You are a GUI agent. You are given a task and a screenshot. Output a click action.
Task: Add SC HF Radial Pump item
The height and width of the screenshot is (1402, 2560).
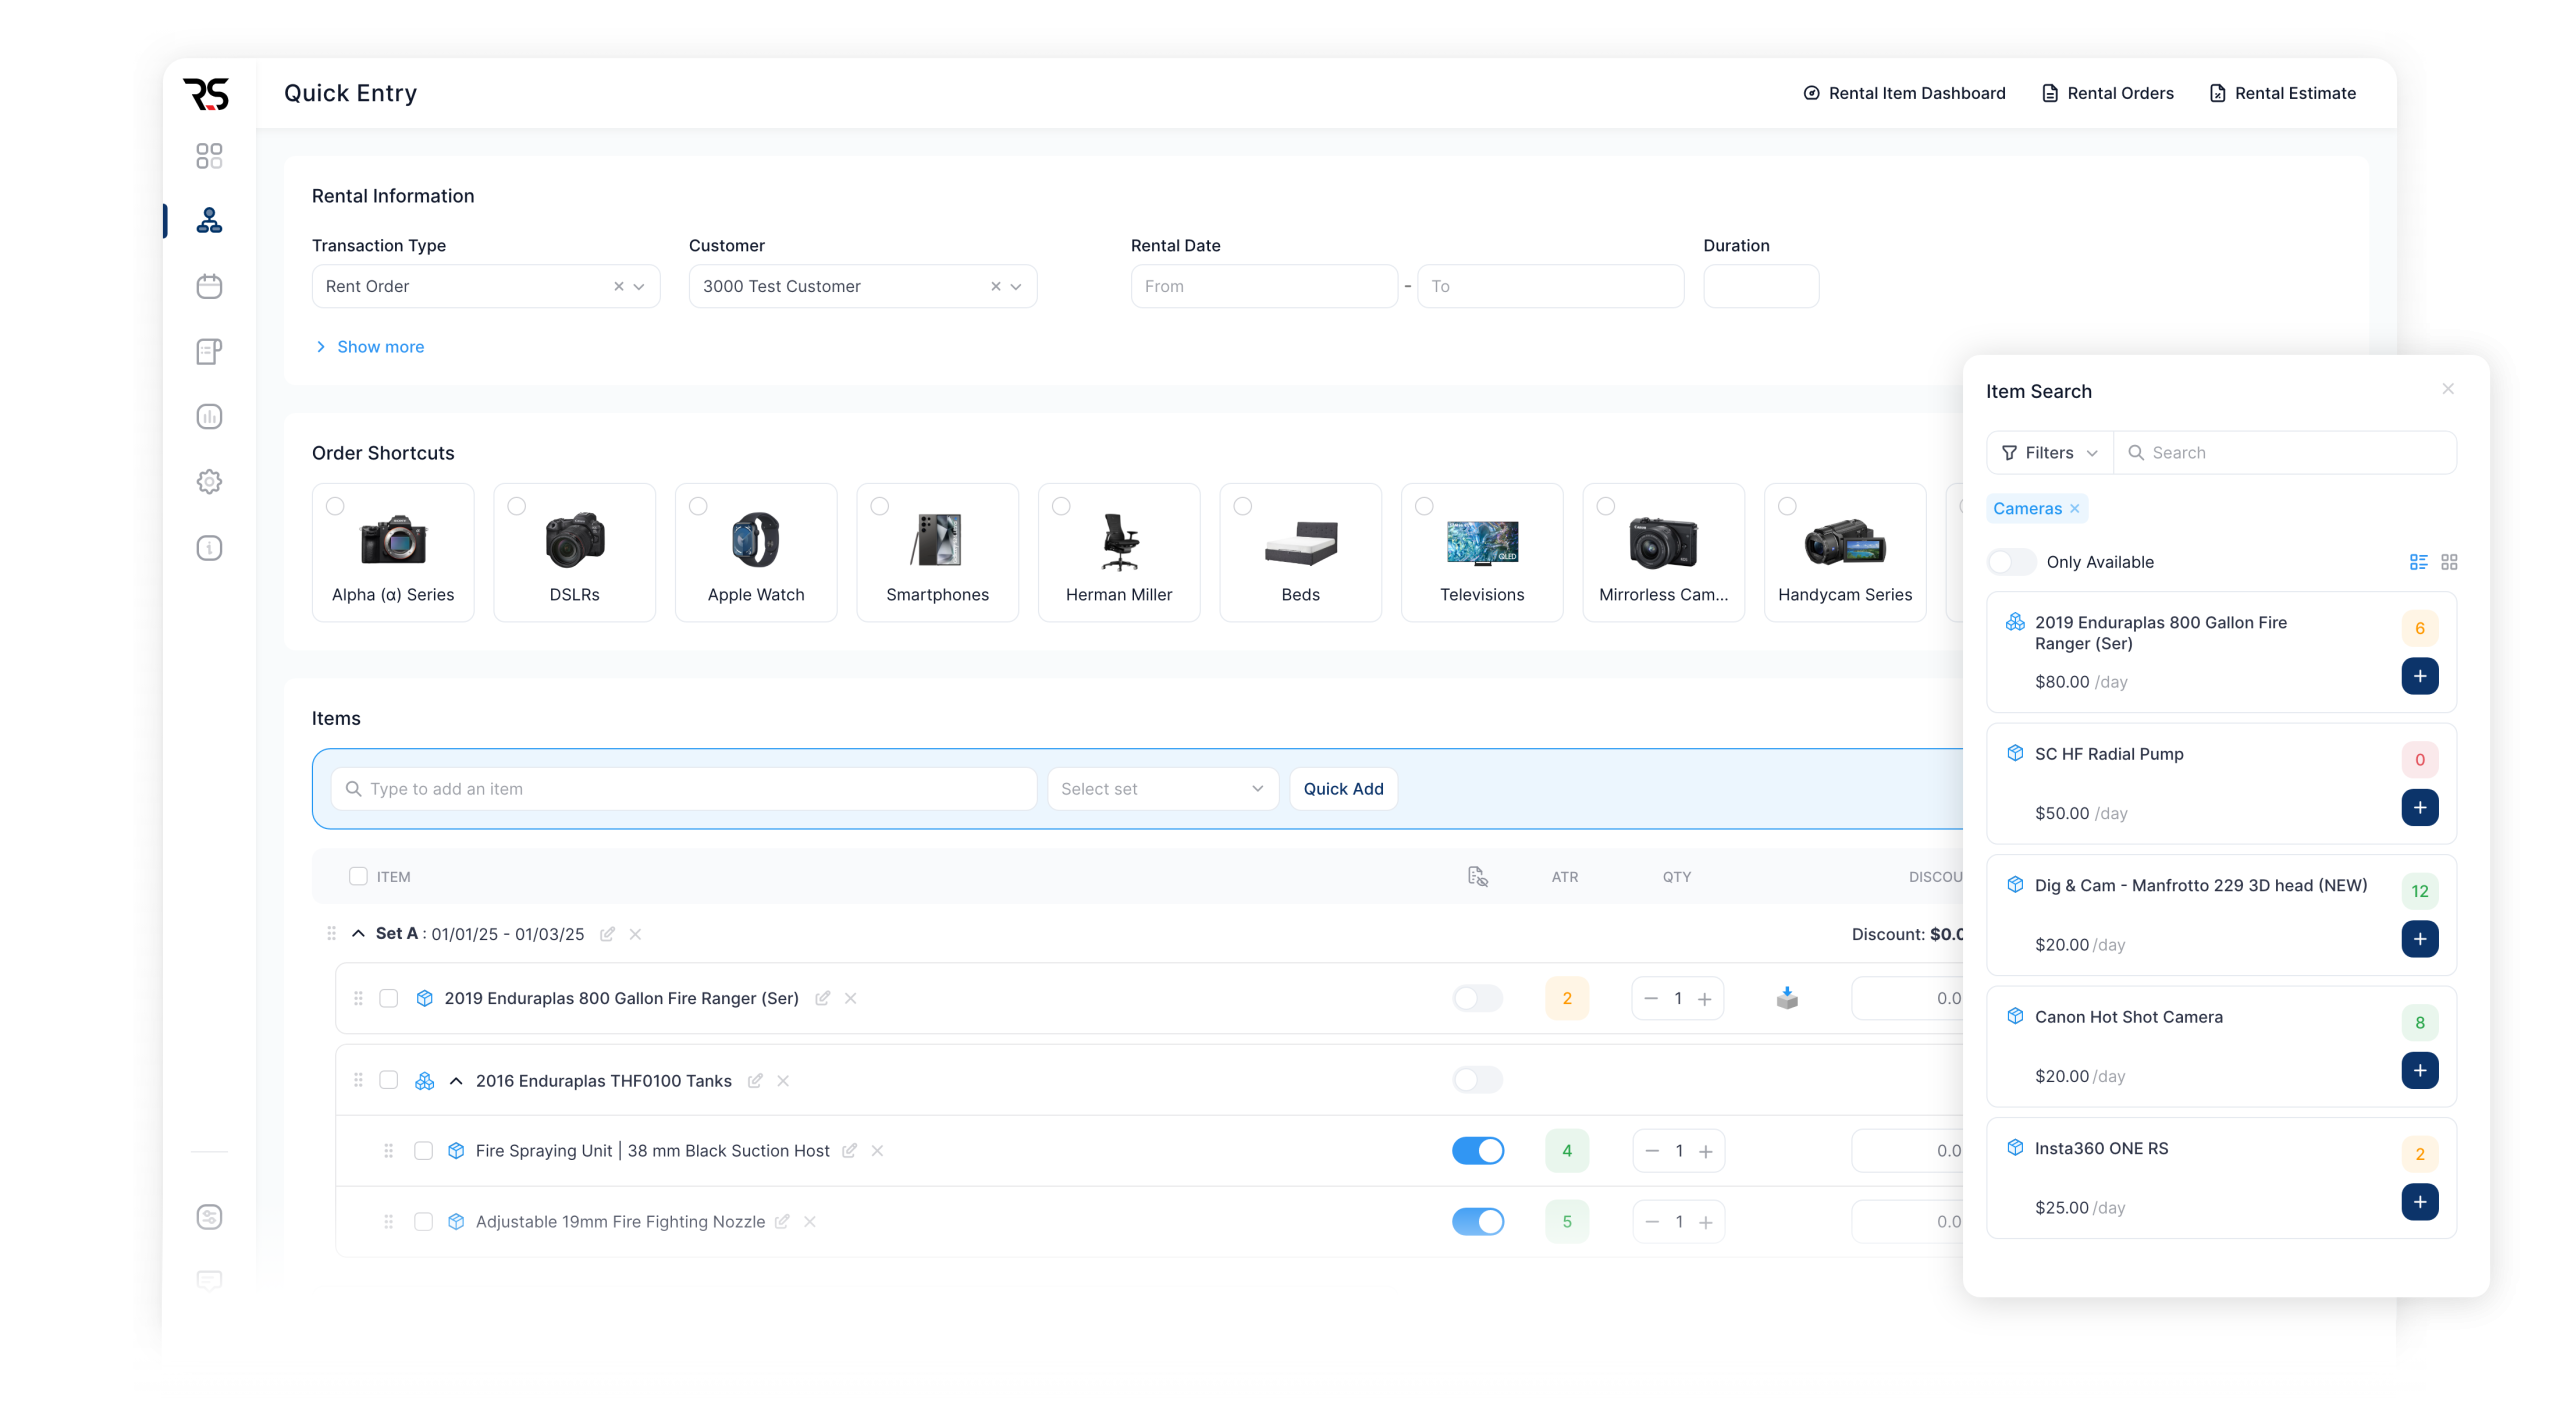(x=2420, y=807)
